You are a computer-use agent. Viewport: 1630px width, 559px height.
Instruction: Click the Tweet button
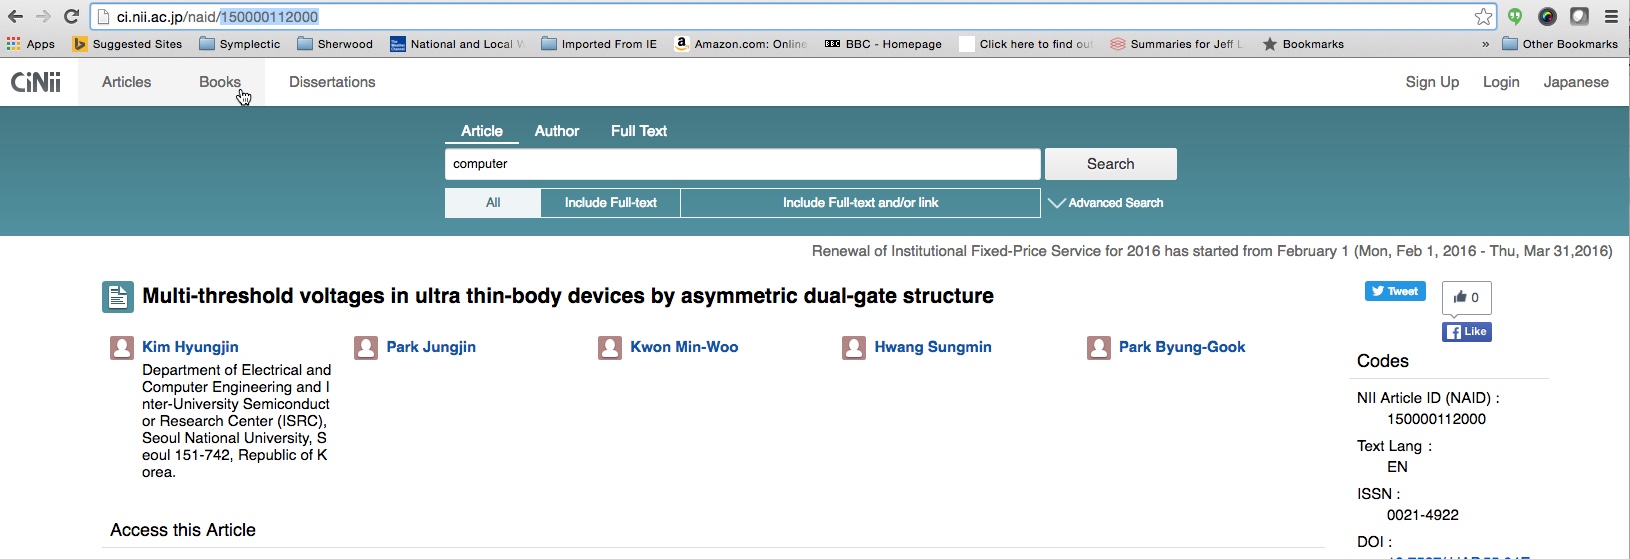click(1395, 291)
